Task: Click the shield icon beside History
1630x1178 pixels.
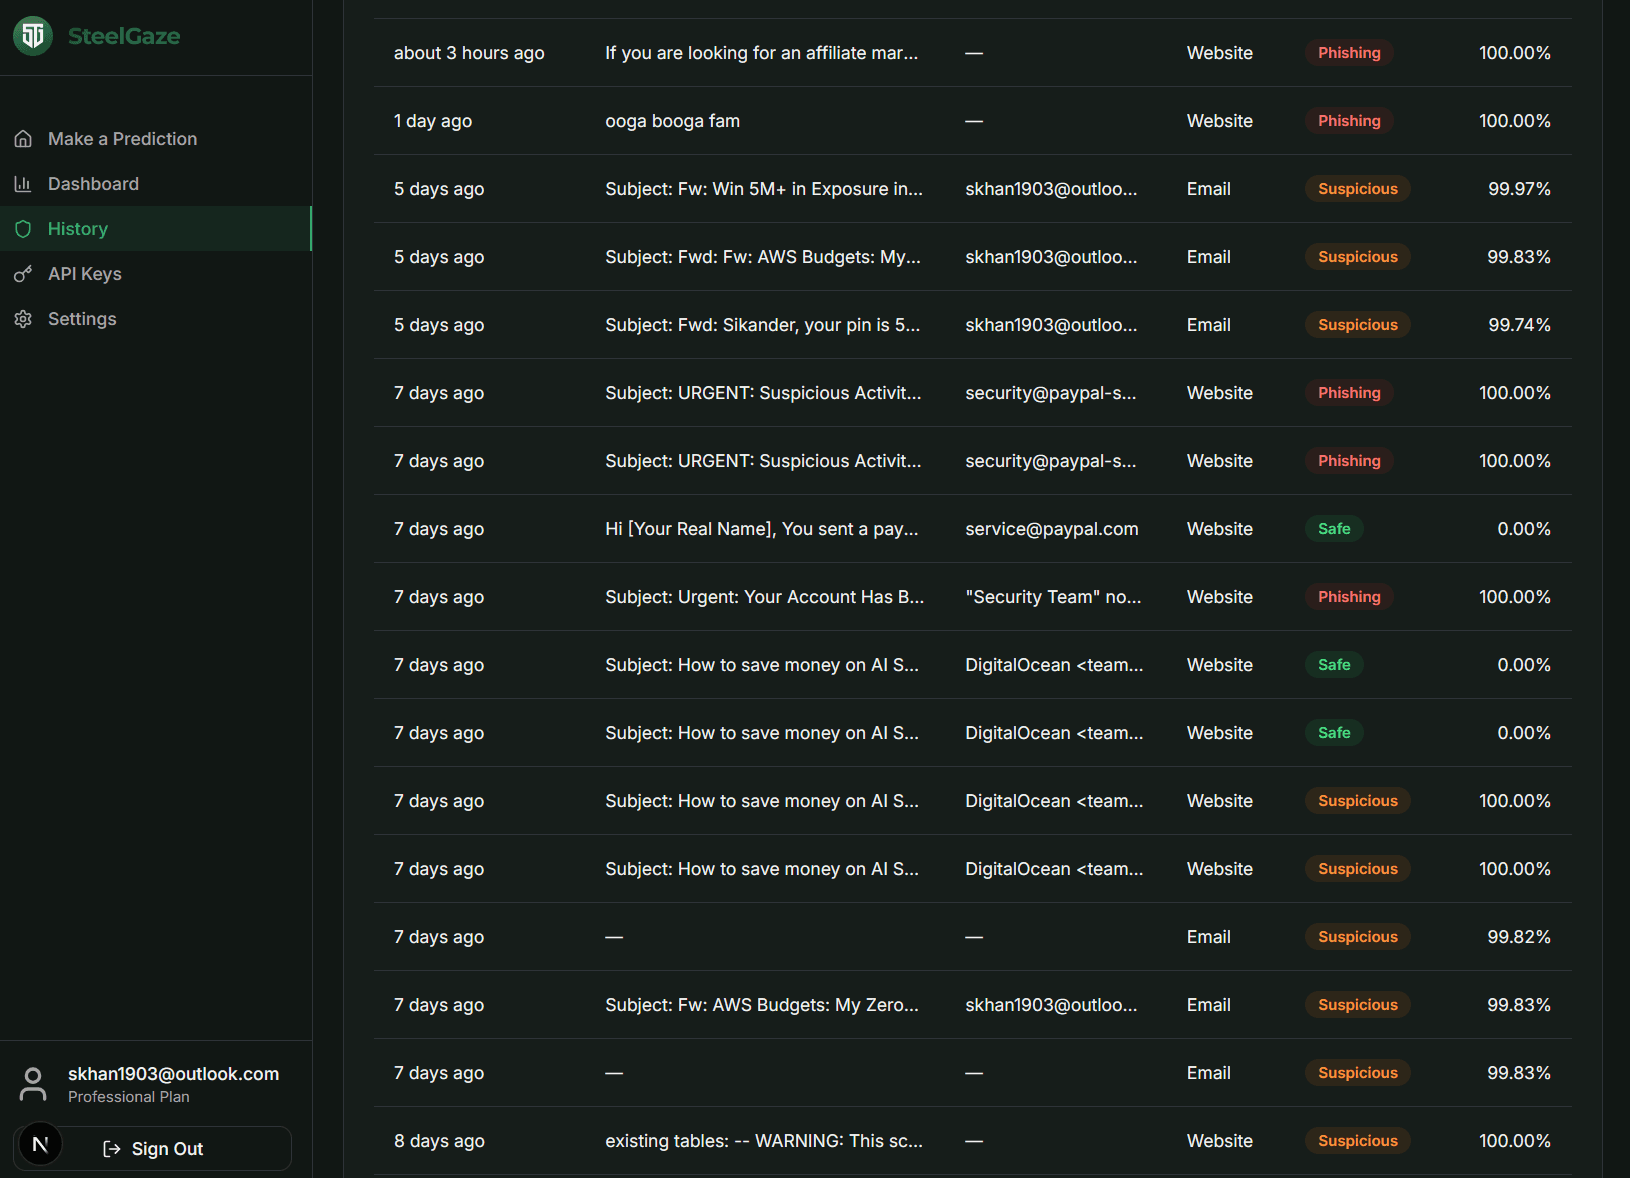Action: (x=23, y=229)
